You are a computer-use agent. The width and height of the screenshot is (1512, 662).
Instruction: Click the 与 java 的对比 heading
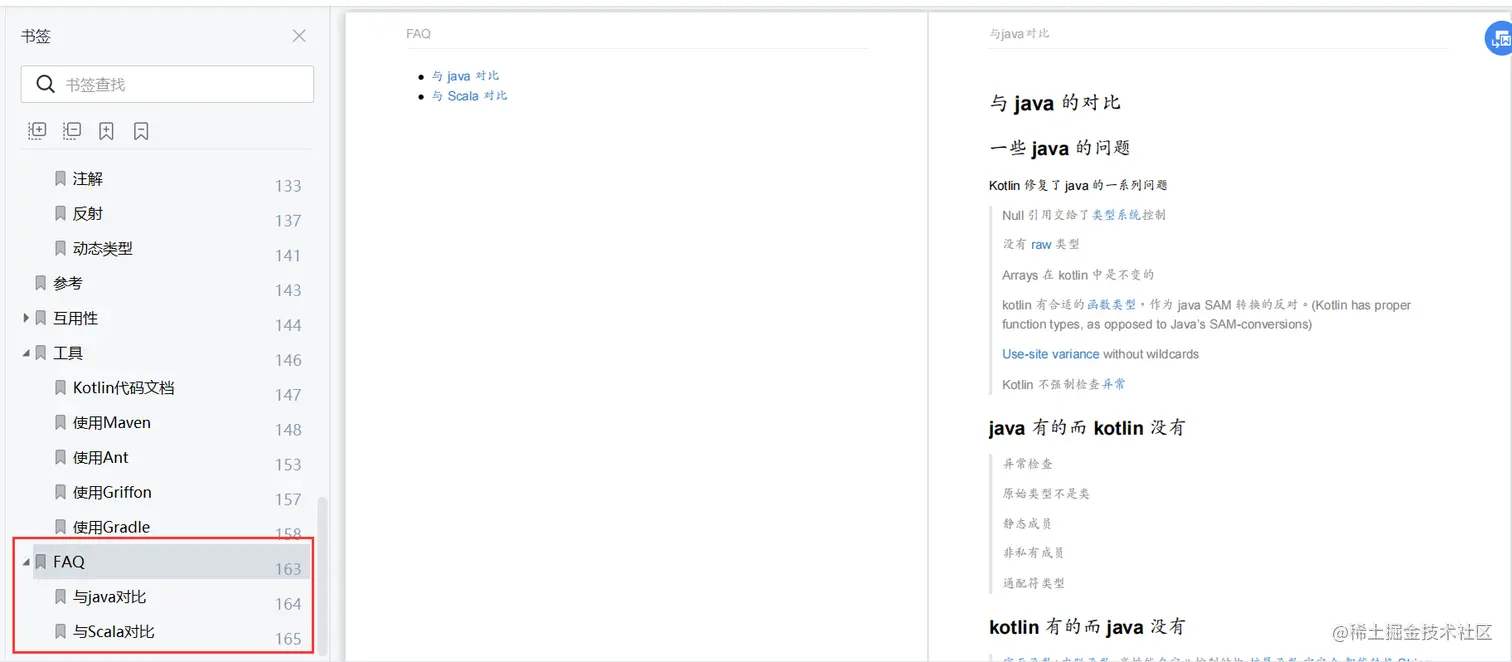coord(1055,102)
